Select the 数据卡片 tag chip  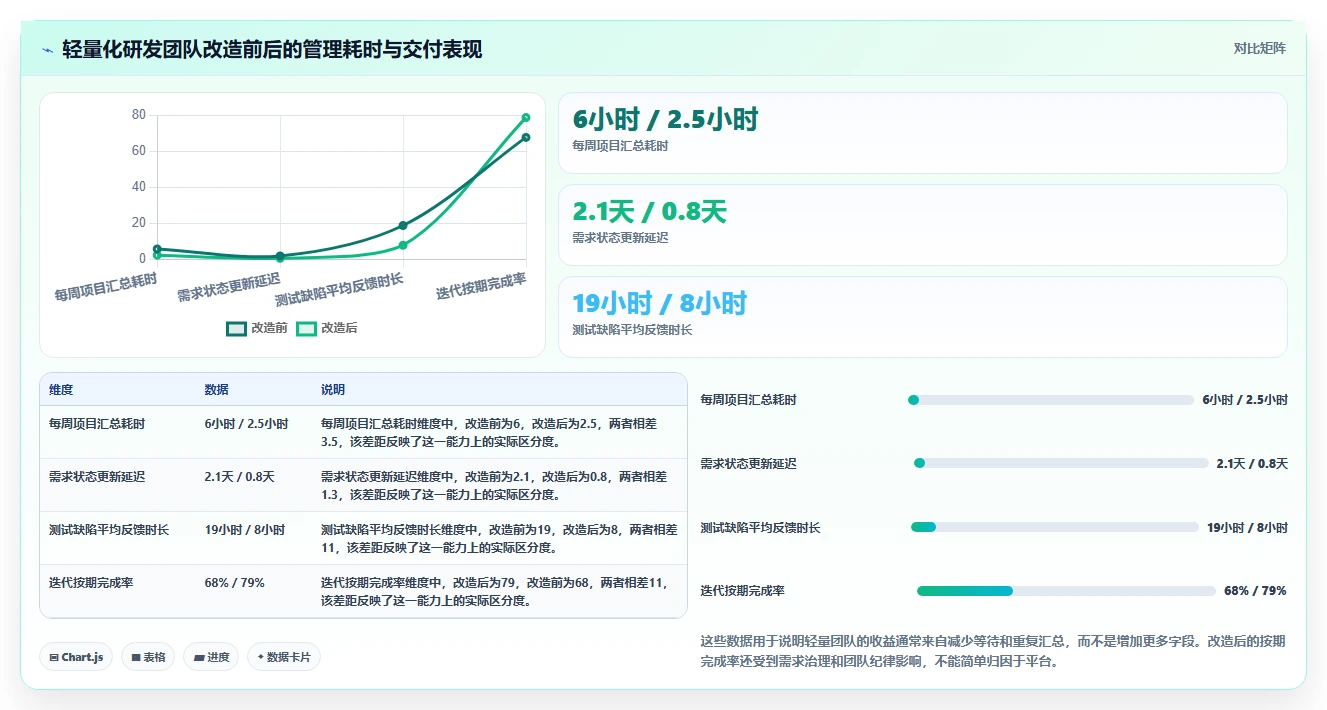pos(284,657)
